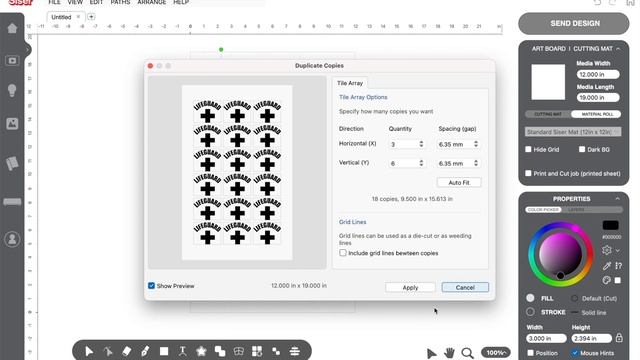Click the lightbulb ideas icon in sidebar
The width and height of the screenshot is (640, 360).
[12, 90]
